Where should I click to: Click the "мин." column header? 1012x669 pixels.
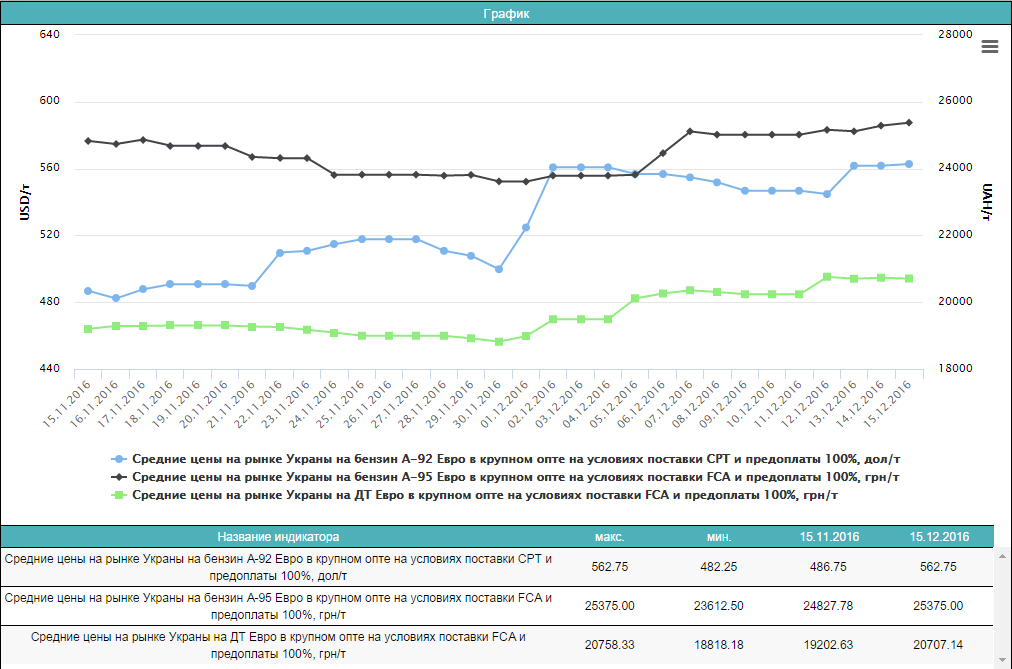click(x=718, y=536)
